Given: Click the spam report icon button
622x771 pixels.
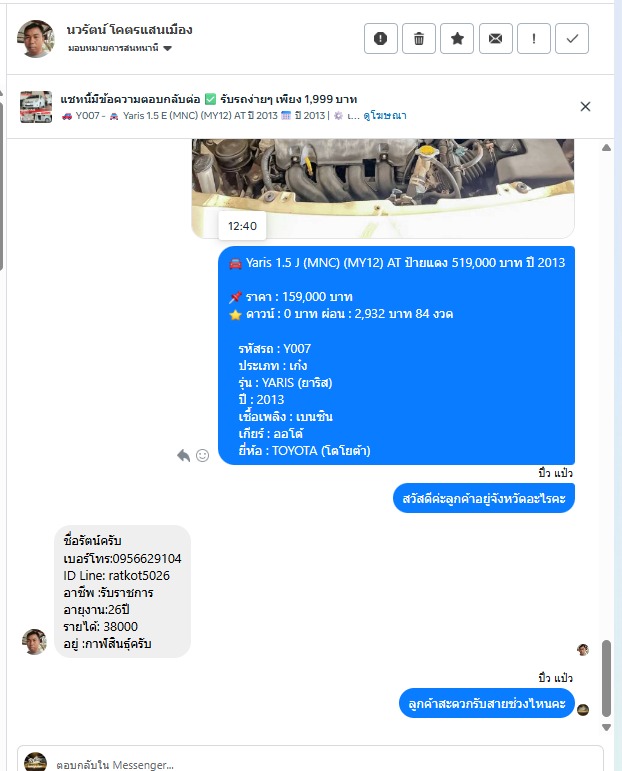Looking at the screenshot, I should tap(381, 38).
